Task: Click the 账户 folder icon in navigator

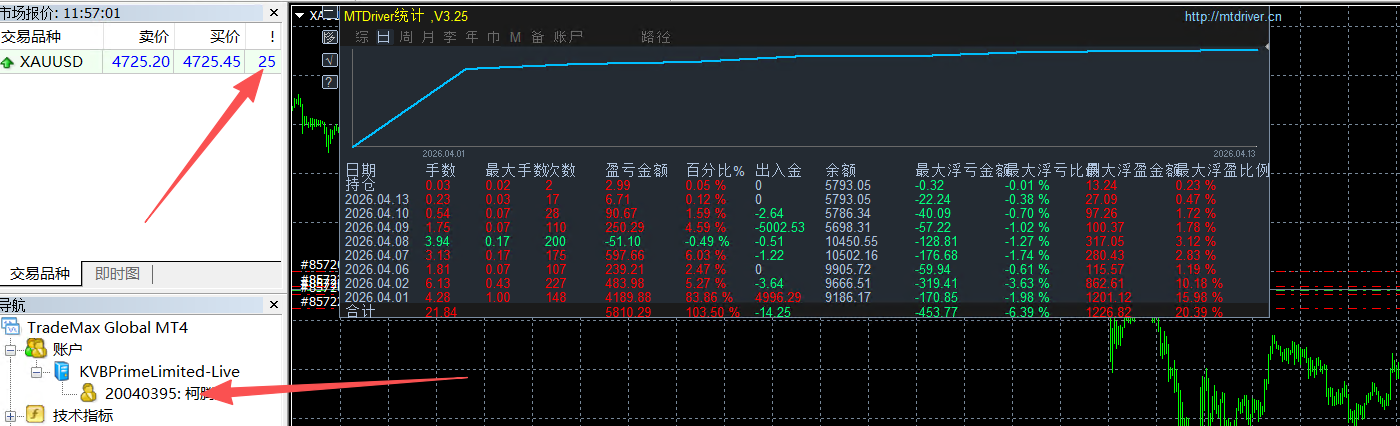Action: (x=36, y=349)
